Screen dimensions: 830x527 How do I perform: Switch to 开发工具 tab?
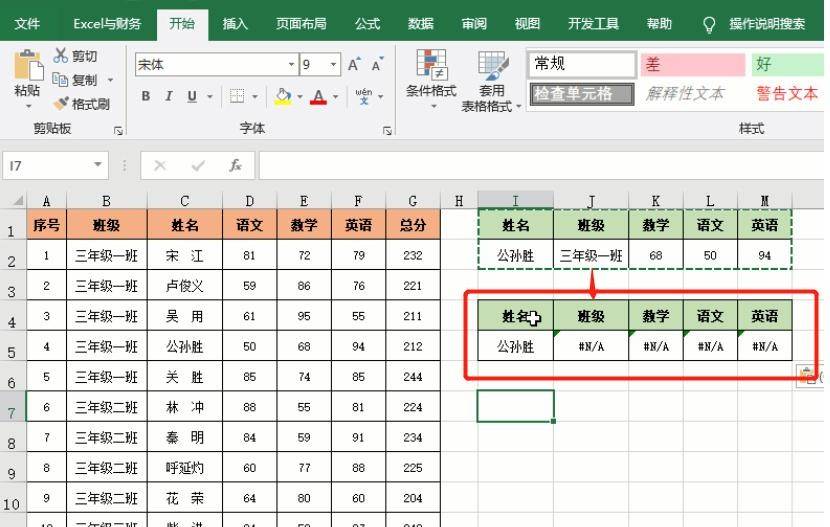593,24
